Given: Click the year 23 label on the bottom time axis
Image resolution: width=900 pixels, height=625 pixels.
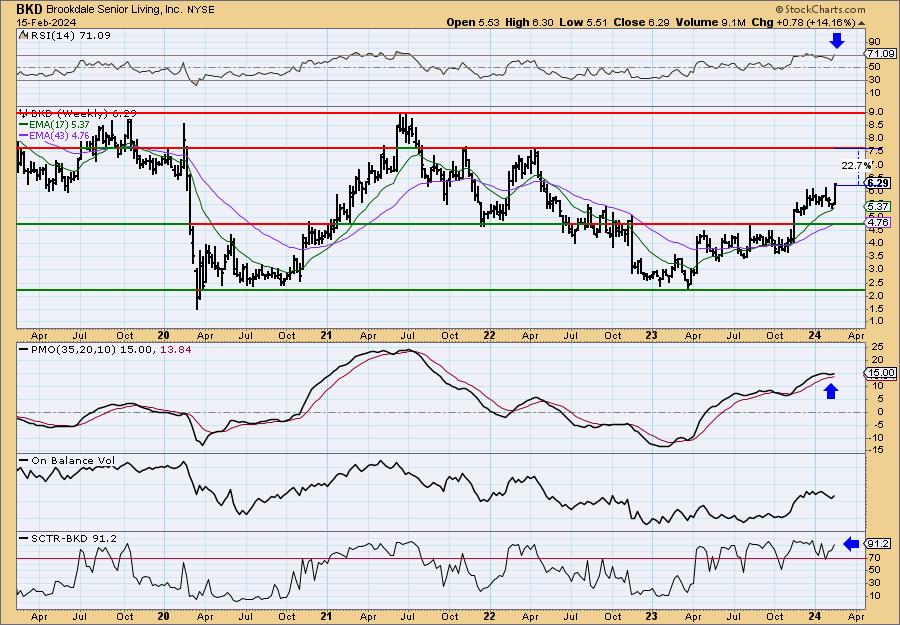Looking at the screenshot, I should coord(652,617).
